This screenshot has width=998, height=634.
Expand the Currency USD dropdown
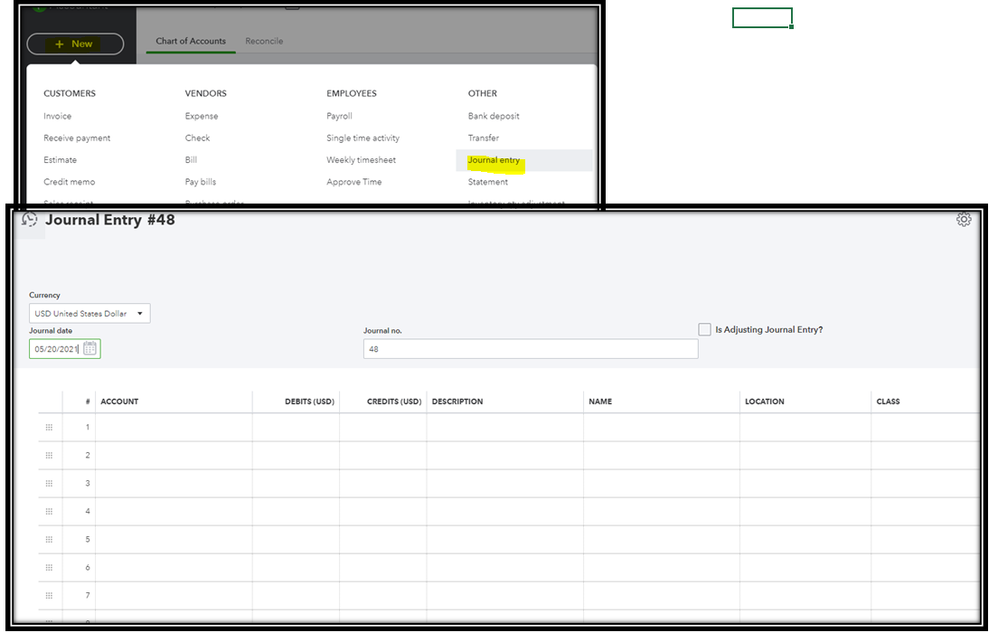tap(90, 313)
